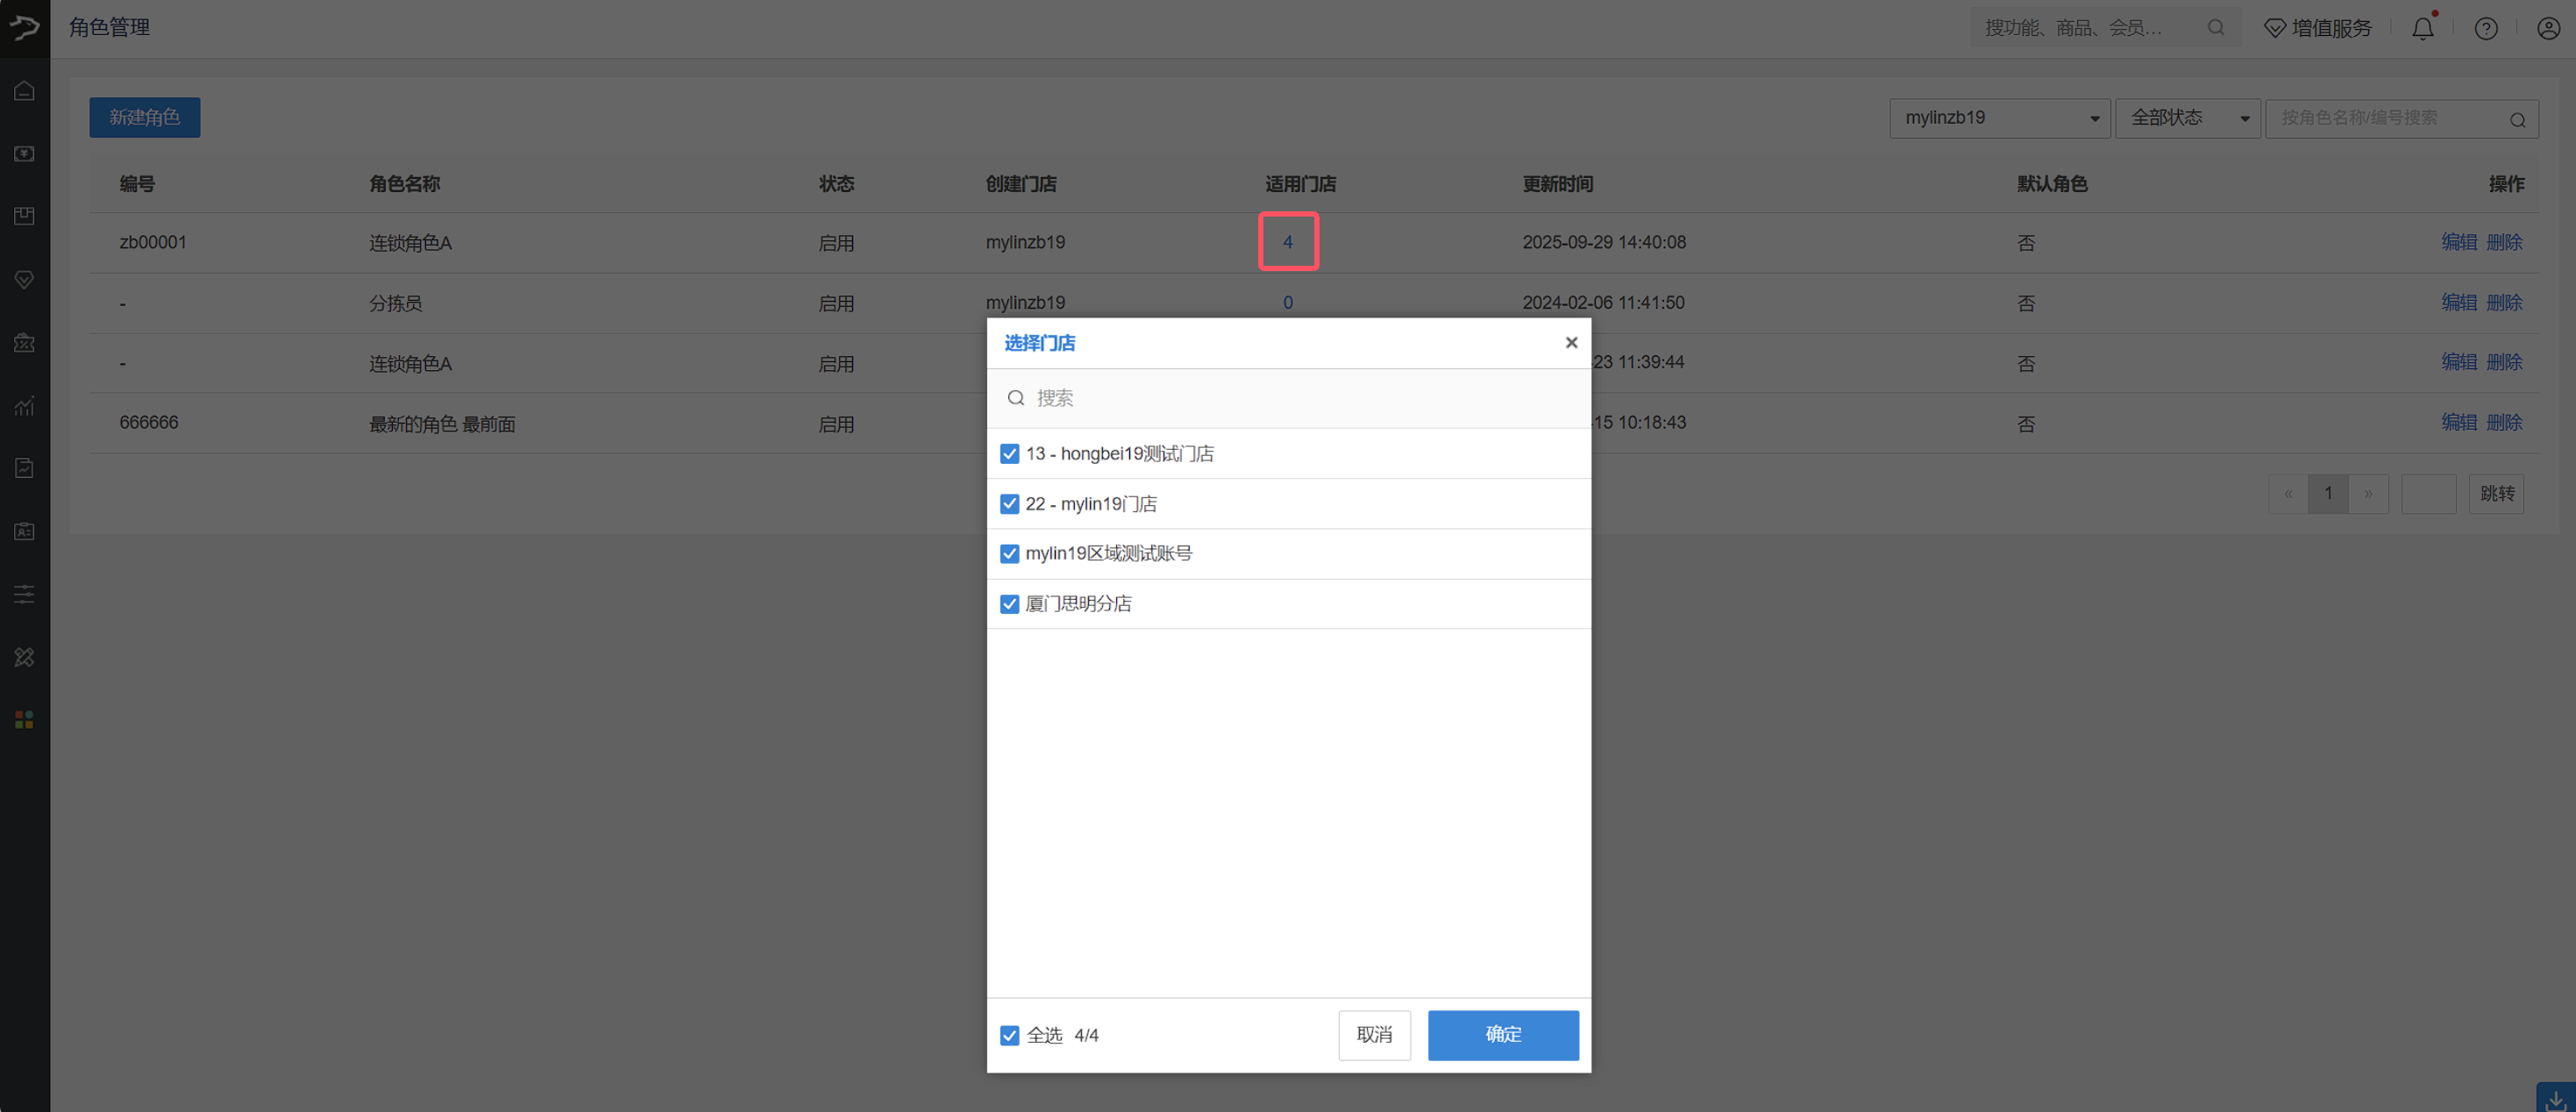Image resolution: width=2576 pixels, height=1112 pixels.
Task: Open the user account profile icon
Action: pos(2548,28)
